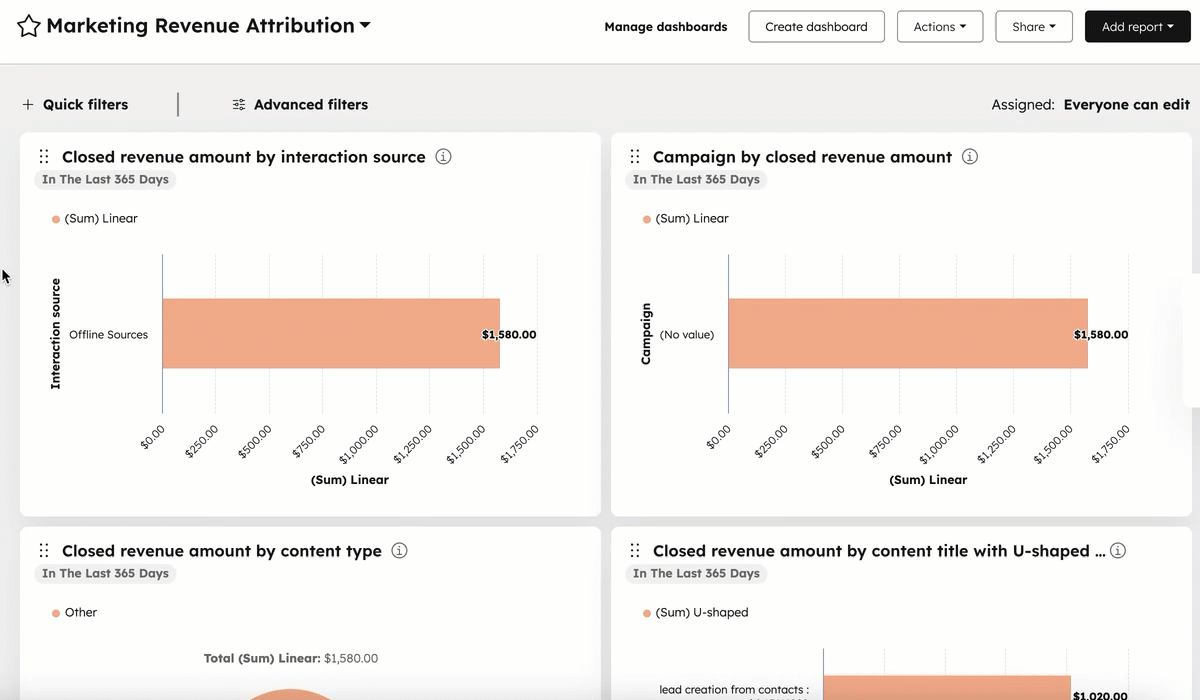This screenshot has height=700, width=1200.
Task: Click the Everyone can edit link
Action: pyautogui.click(x=1127, y=104)
